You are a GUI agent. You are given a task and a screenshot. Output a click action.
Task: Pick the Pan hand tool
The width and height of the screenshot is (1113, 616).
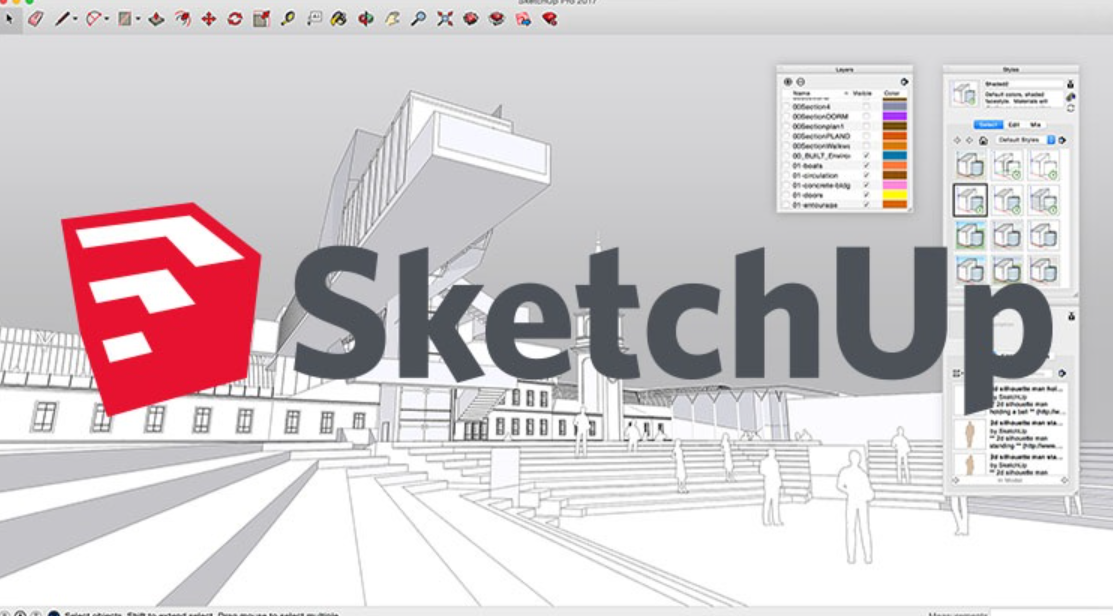pyautogui.click(x=392, y=19)
